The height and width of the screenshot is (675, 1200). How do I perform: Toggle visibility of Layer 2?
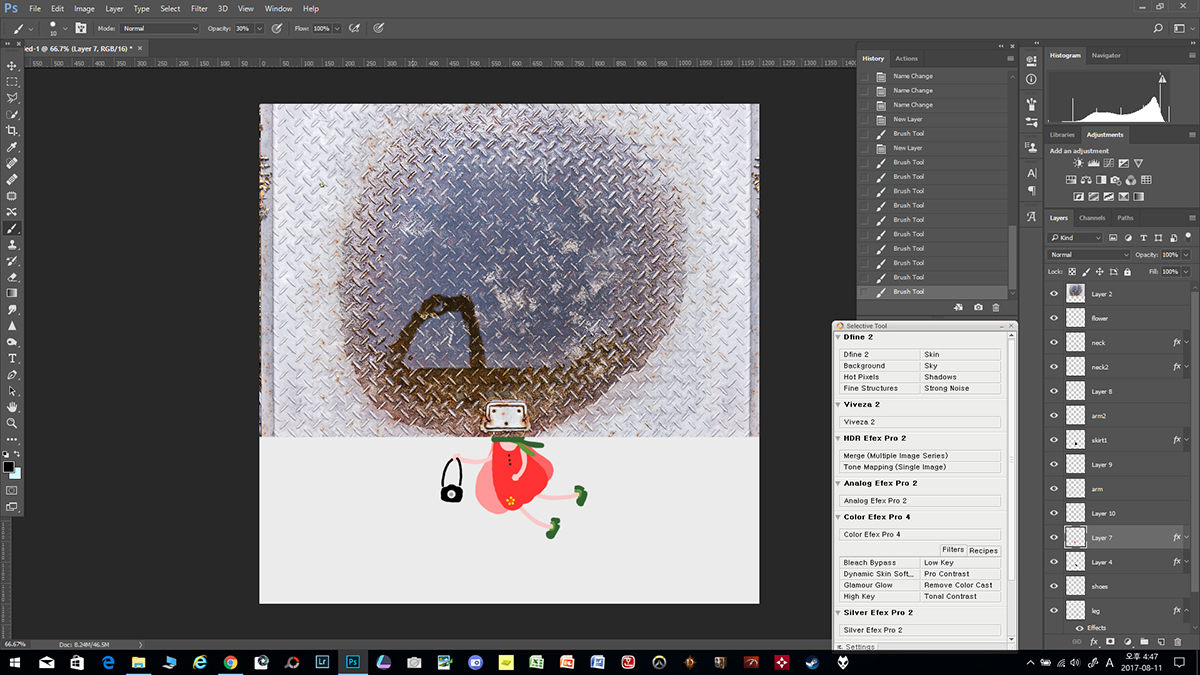click(x=1054, y=294)
